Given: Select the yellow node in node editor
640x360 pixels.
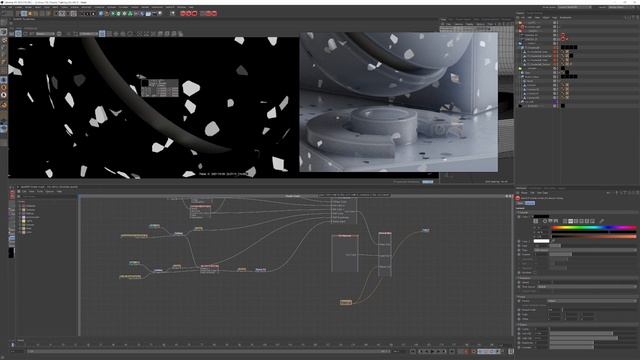Looking at the screenshot, I should [346, 302].
